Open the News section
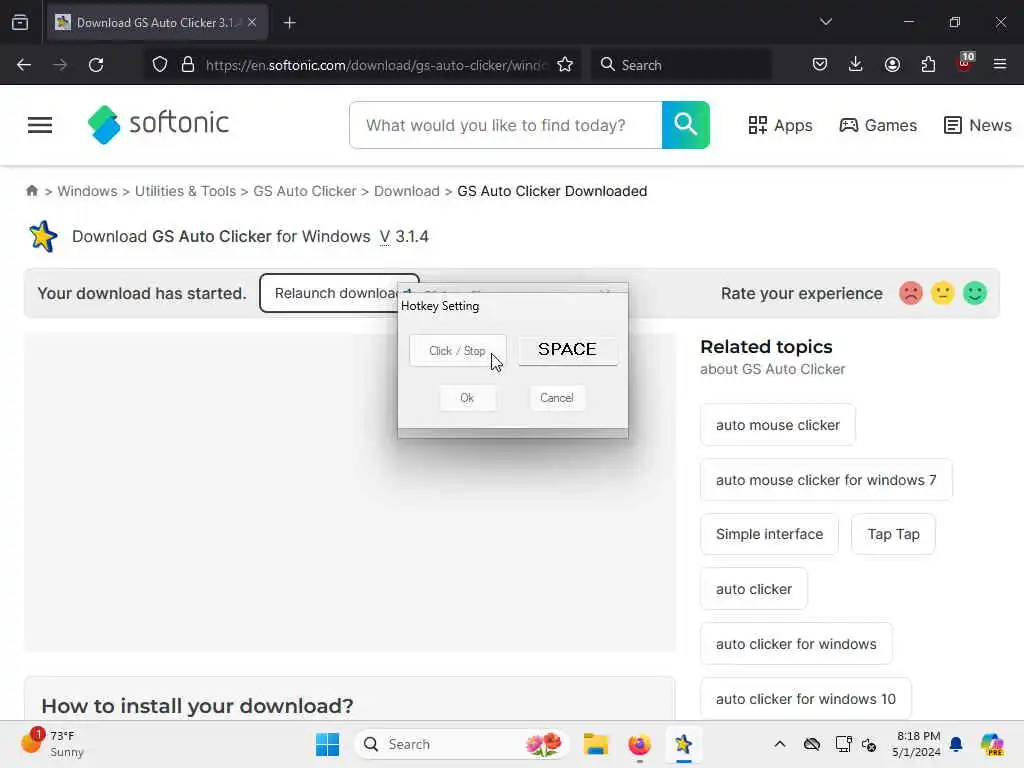The image size is (1024, 768). 978,125
